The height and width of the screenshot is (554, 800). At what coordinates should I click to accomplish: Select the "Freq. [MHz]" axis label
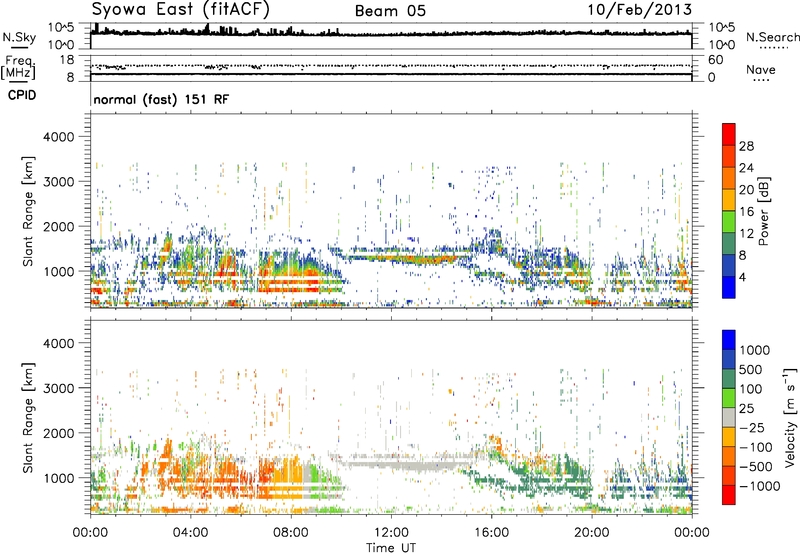19,69
